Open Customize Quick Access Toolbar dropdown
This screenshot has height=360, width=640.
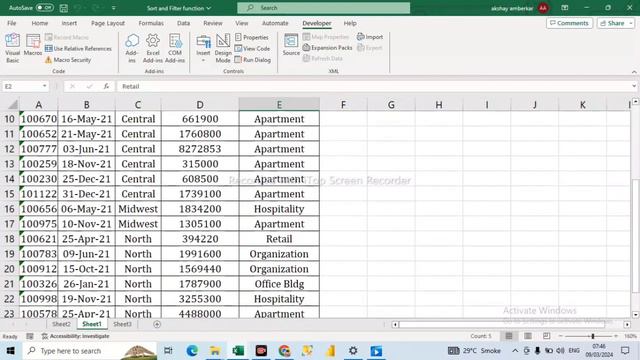pos(113,8)
